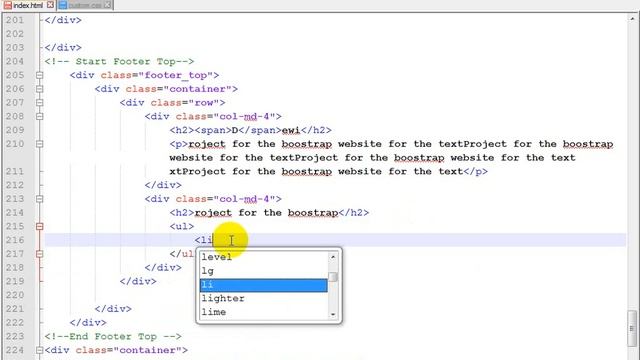The image size is (640, 360).
Task: Choose 'lg' from the autocomplete list
Action: pyautogui.click(x=264, y=271)
